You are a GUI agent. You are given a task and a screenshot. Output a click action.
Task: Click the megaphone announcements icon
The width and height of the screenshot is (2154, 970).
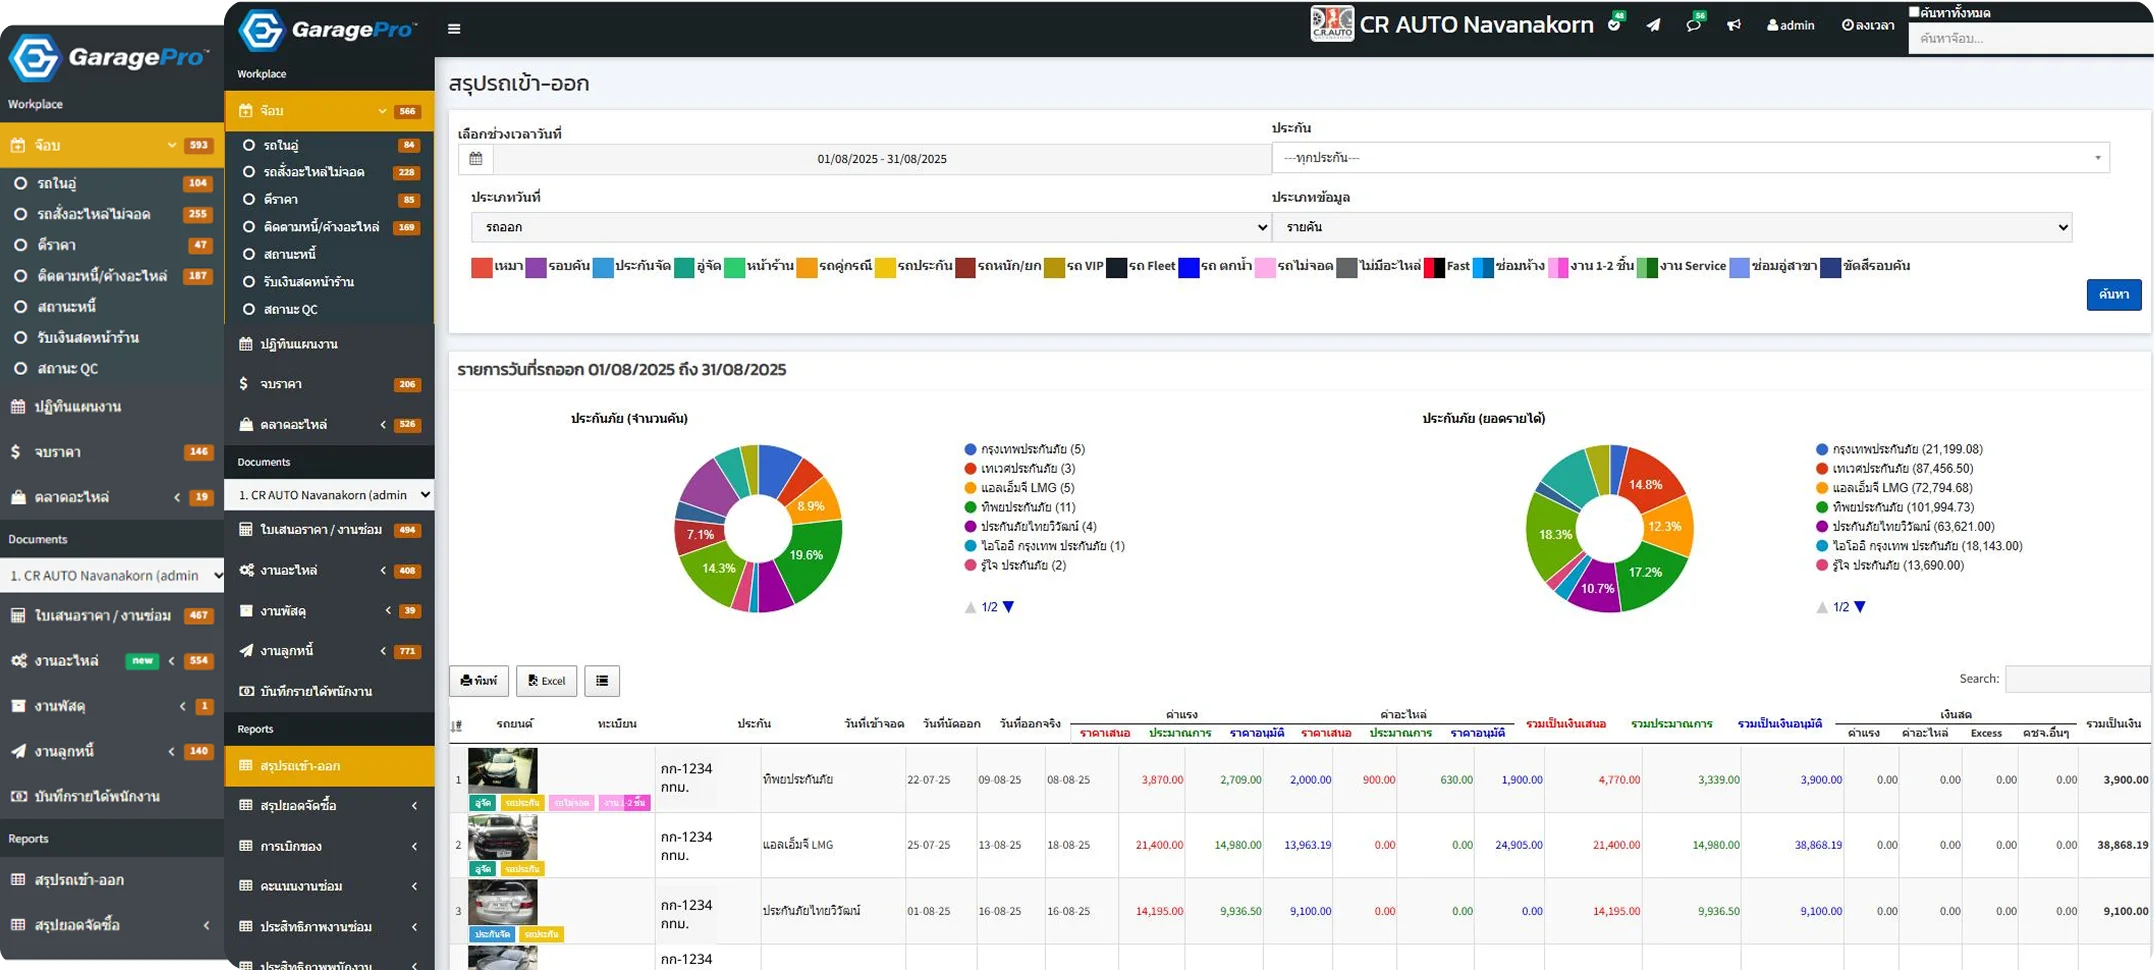click(x=1733, y=25)
